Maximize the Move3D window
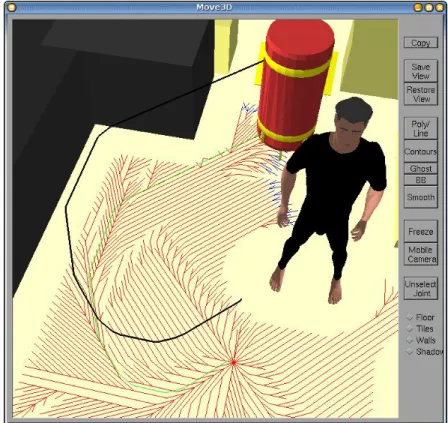 (429, 7)
